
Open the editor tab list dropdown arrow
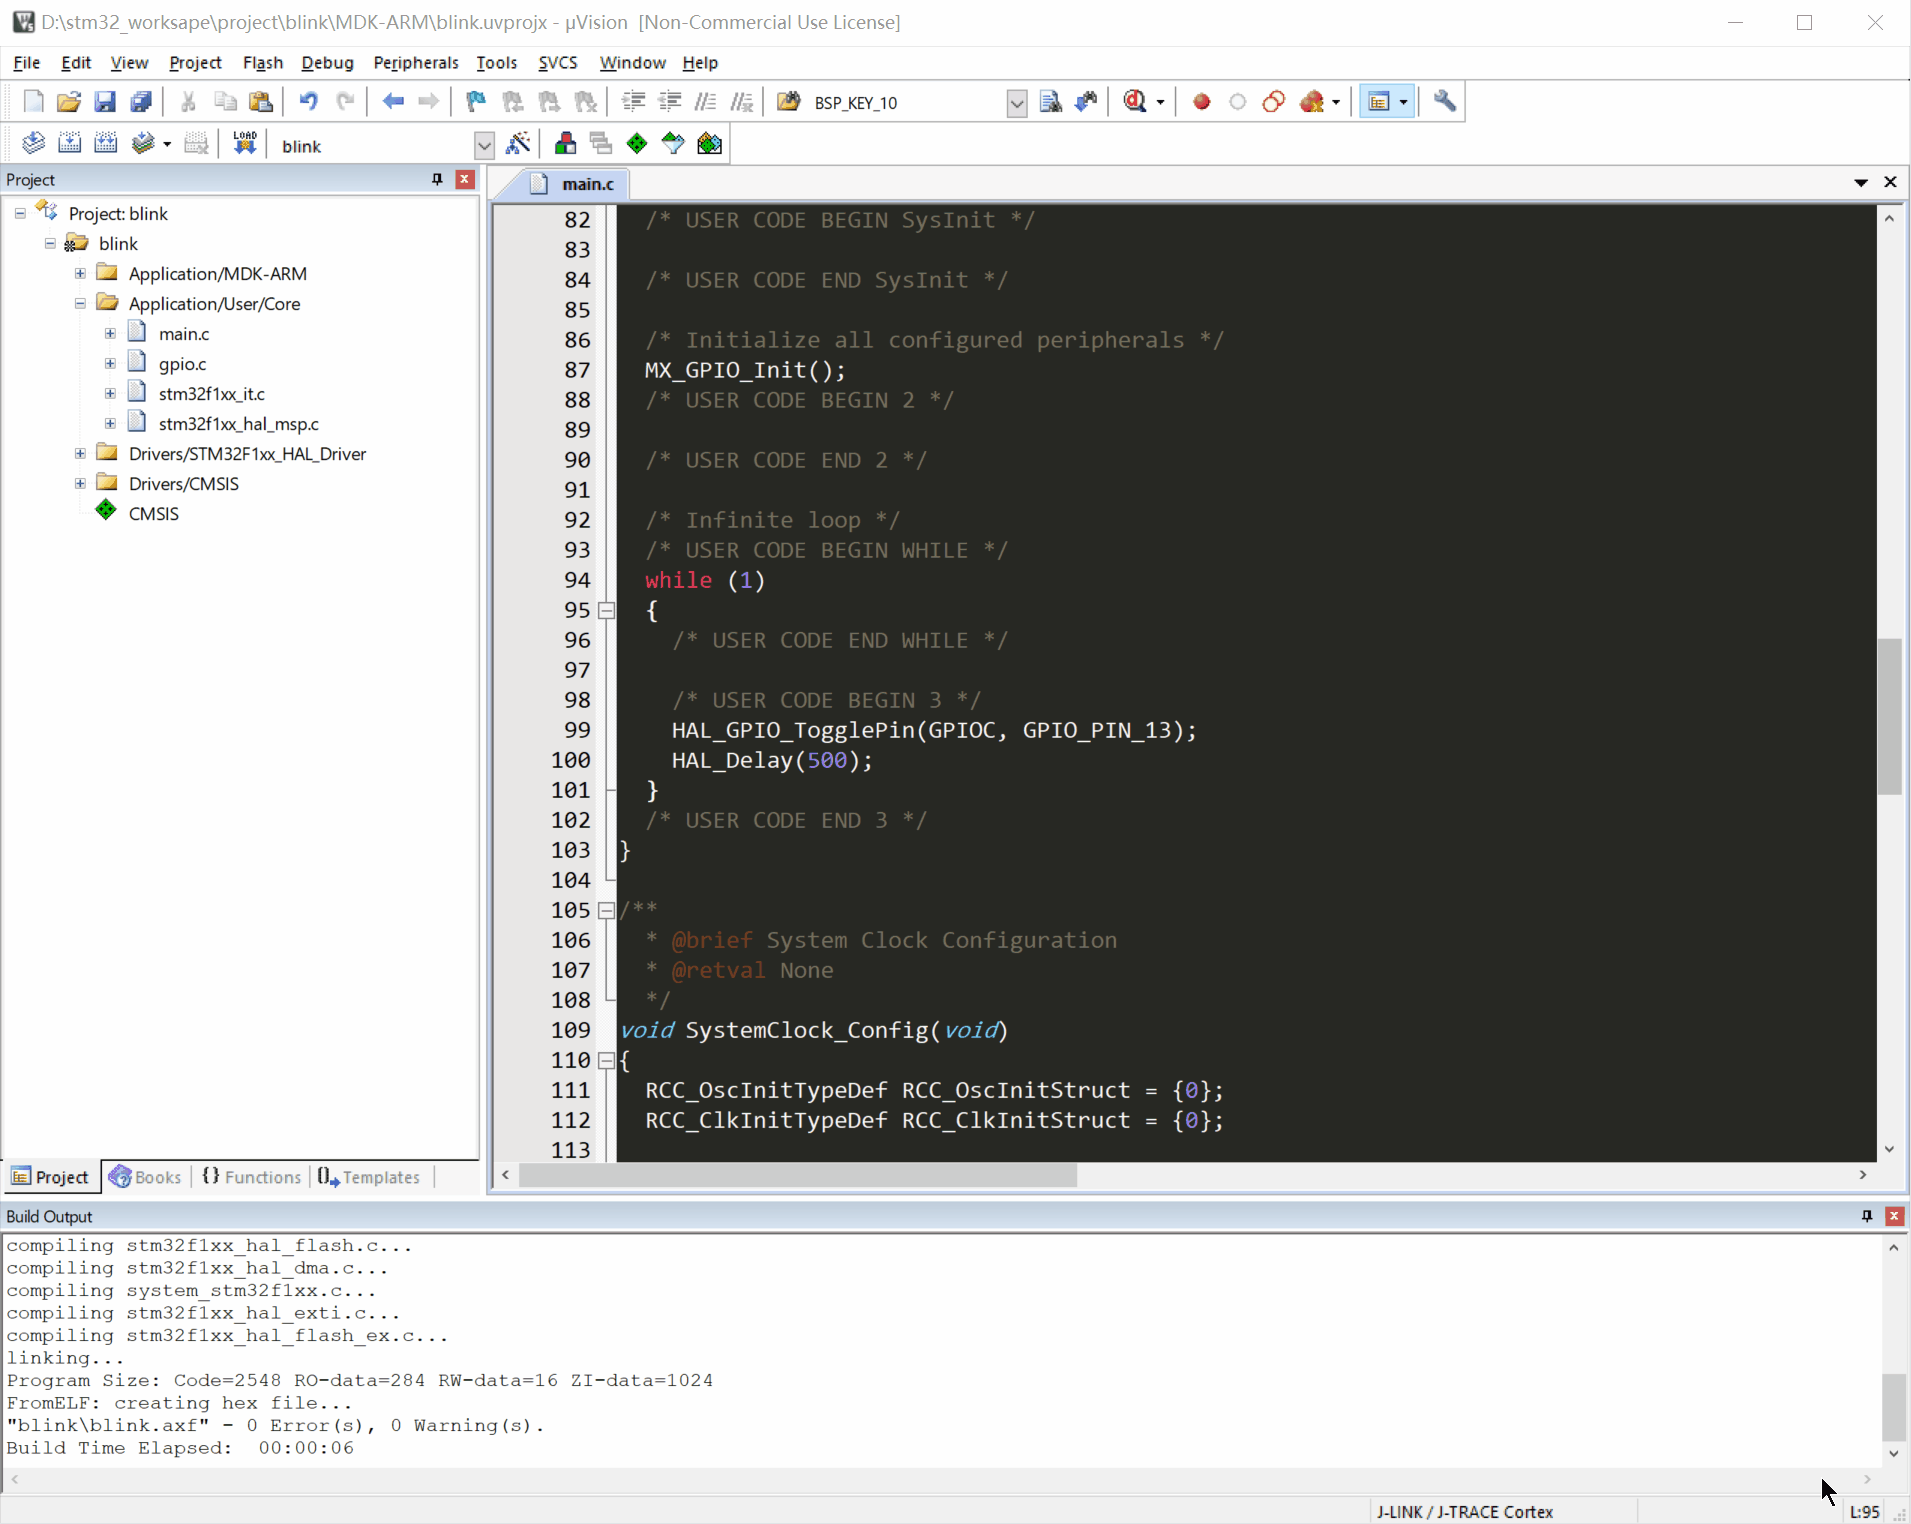point(1860,182)
